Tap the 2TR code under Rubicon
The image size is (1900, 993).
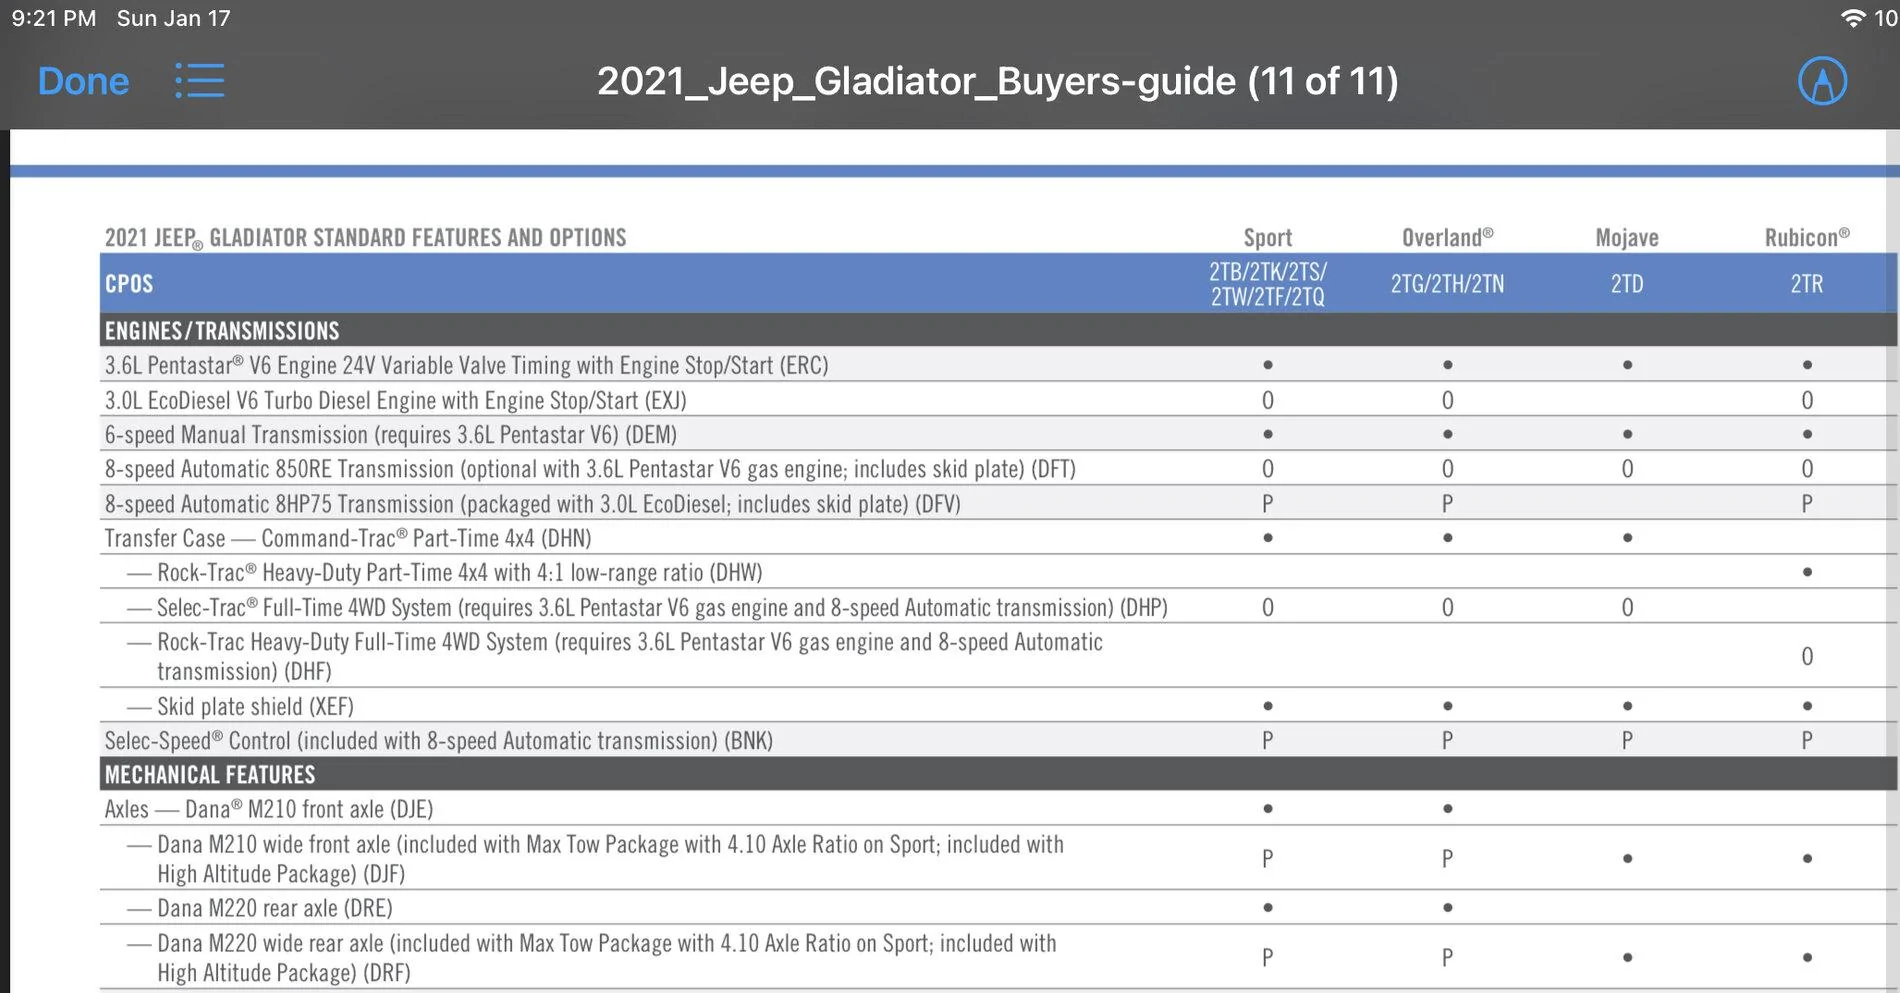click(x=1806, y=284)
